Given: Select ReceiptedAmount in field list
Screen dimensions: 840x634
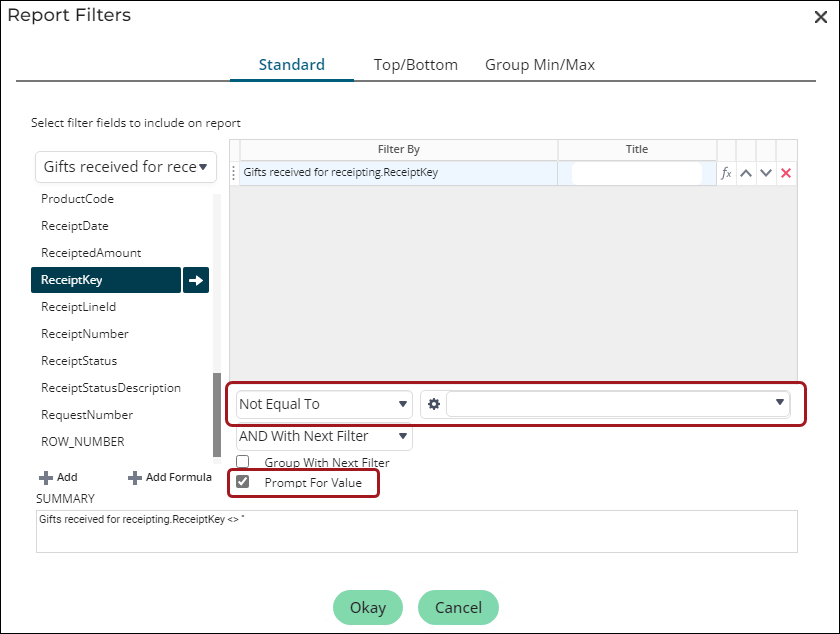Looking at the screenshot, I should coord(91,253).
